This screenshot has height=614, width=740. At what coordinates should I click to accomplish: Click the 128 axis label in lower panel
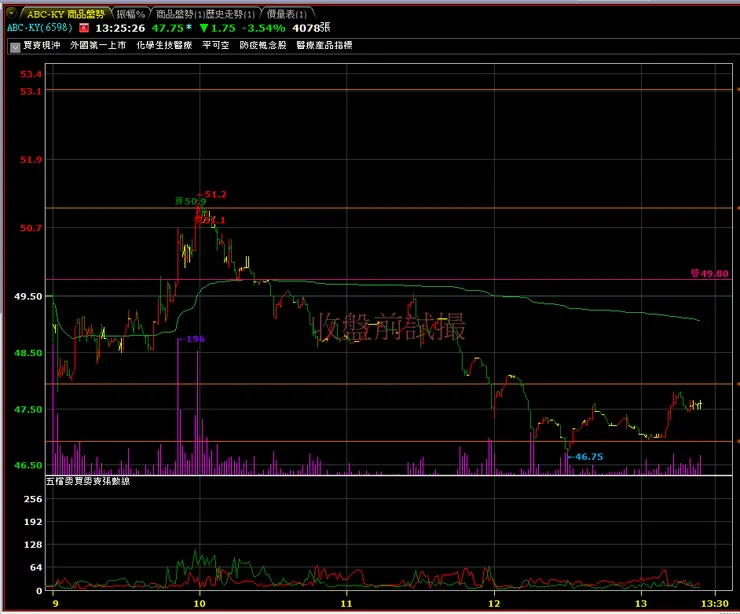33,545
